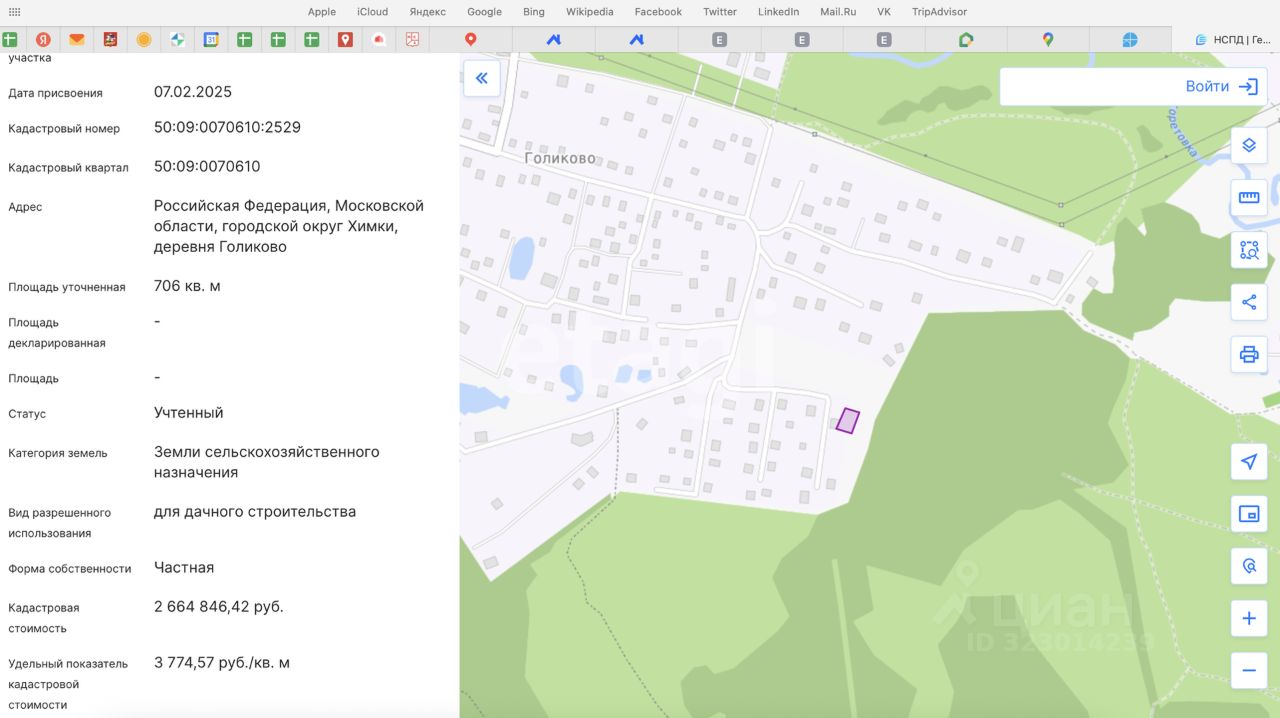
Task: Switch to the teal diamond icon tab
Action: coord(177,40)
